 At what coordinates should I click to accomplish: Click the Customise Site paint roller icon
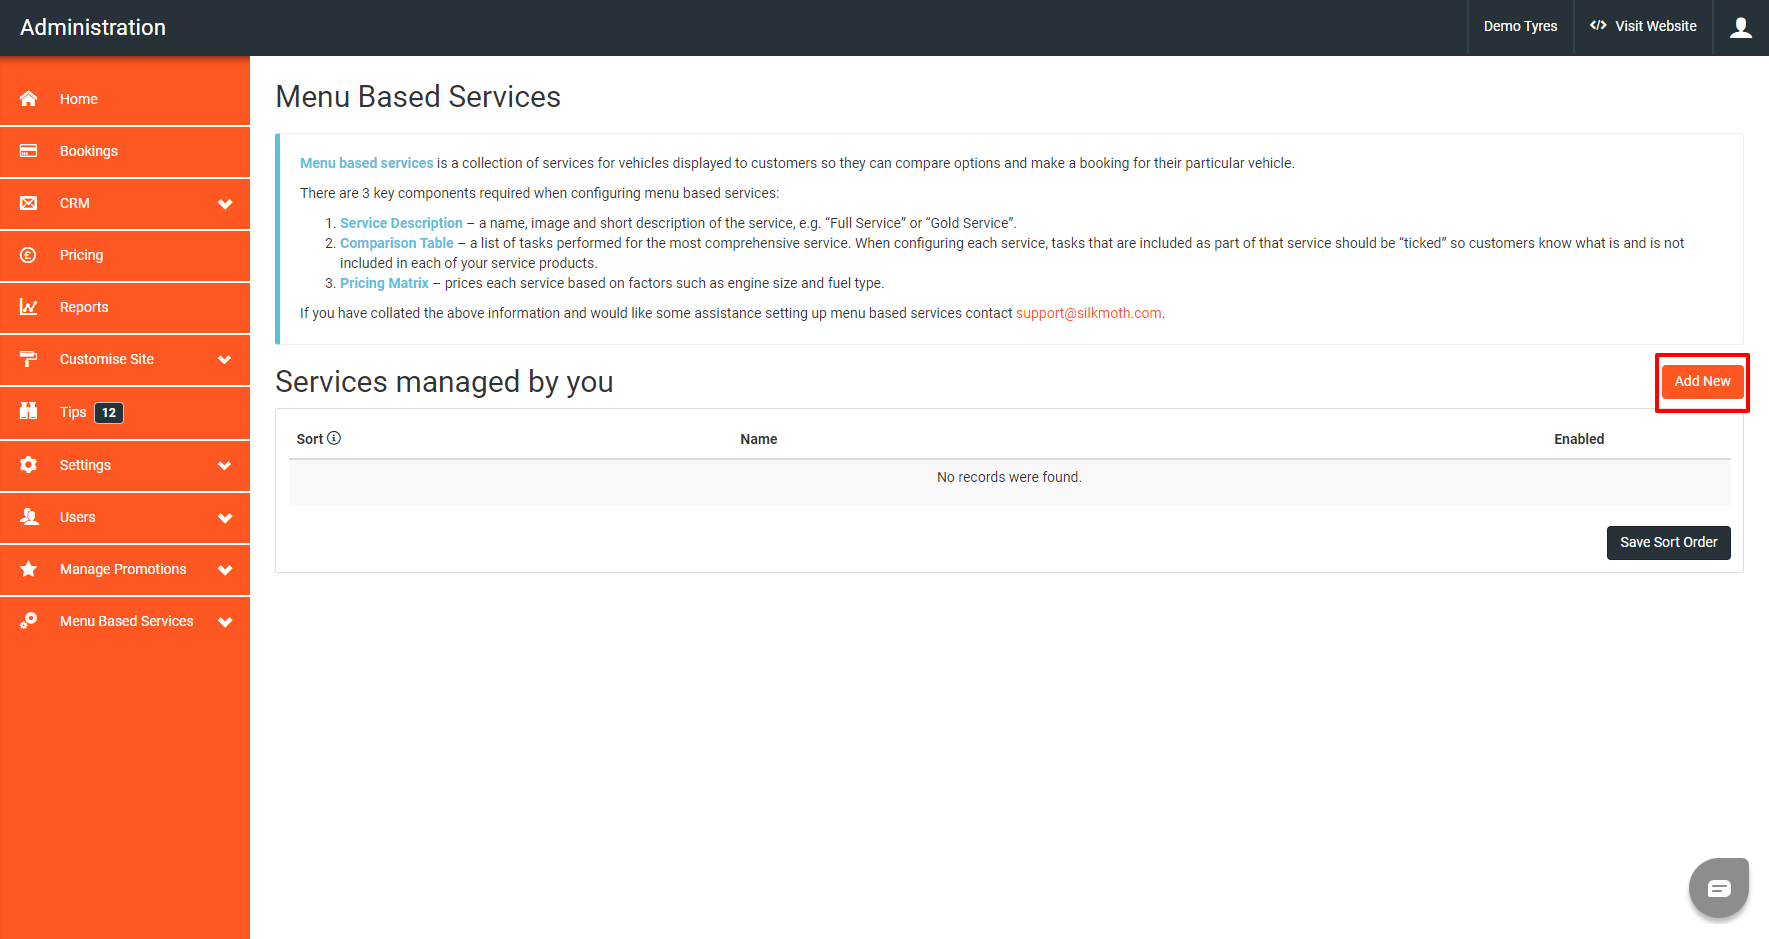tap(28, 359)
